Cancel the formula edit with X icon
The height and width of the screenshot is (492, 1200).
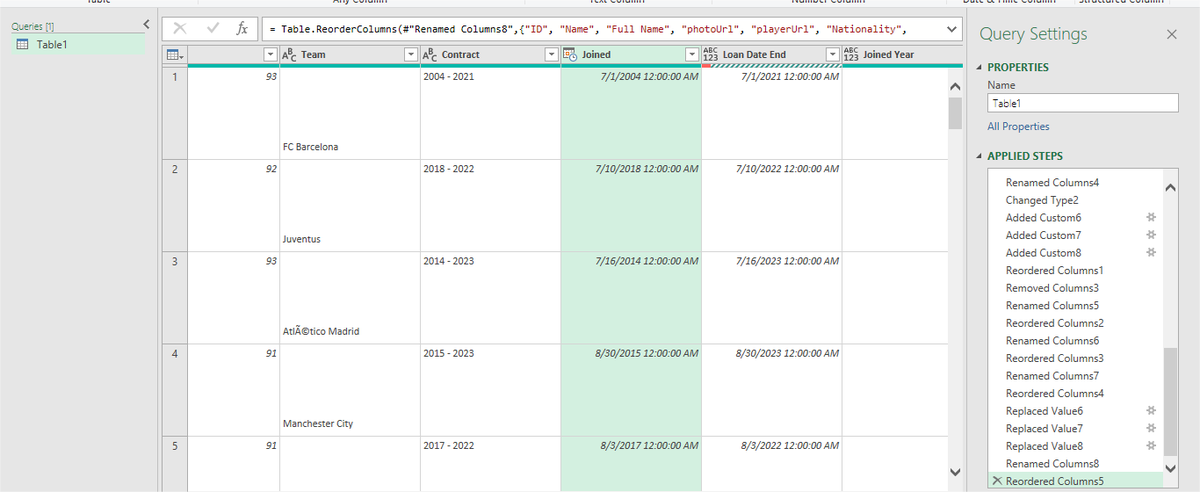(x=180, y=29)
